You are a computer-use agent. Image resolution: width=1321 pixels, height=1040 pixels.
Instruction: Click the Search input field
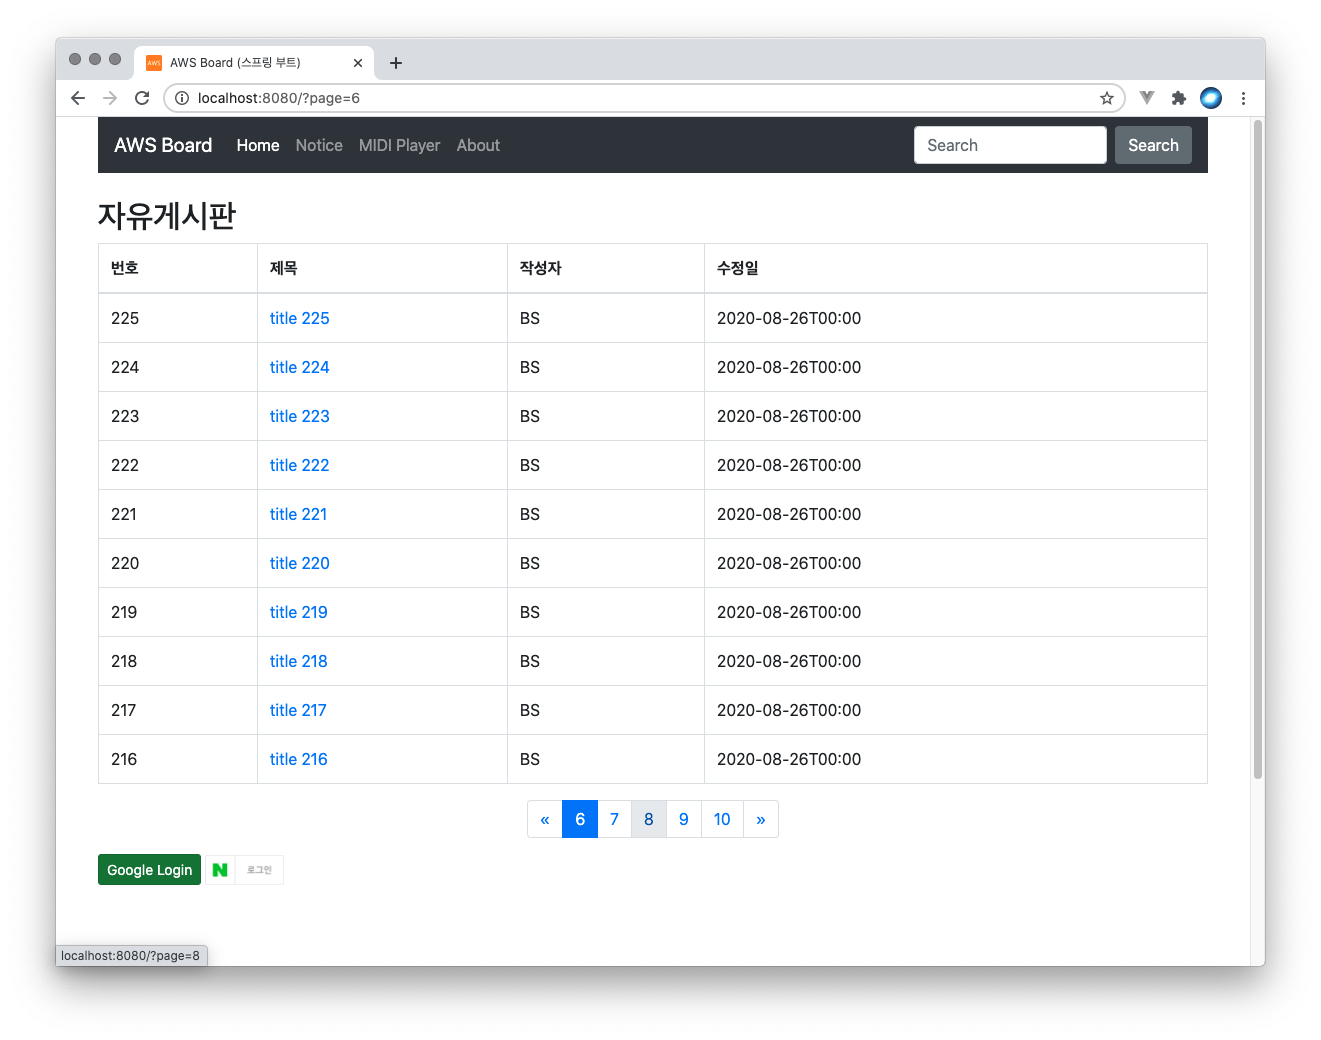pyautogui.click(x=1010, y=145)
